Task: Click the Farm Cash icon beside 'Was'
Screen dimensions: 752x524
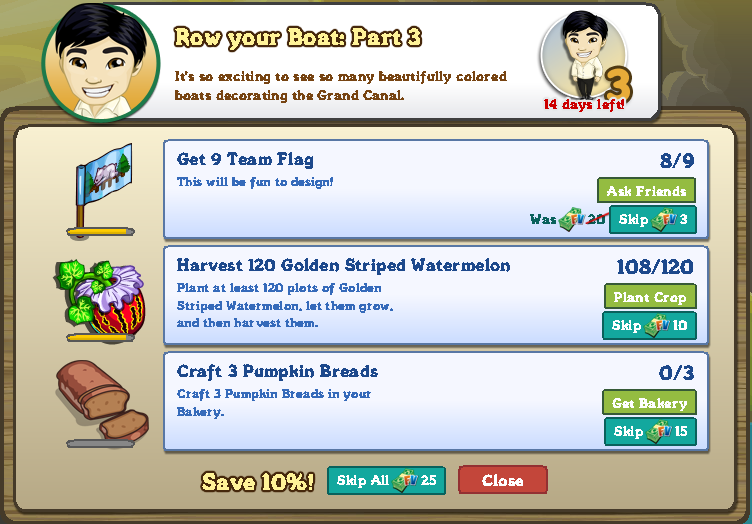Action: (x=572, y=219)
